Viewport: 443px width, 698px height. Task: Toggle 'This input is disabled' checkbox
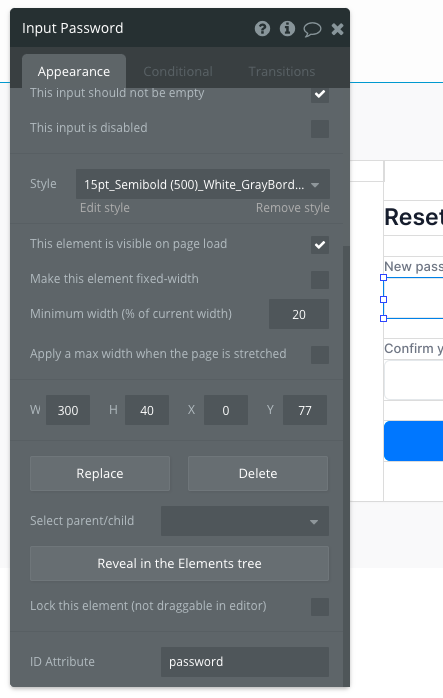[x=320, y=129]
